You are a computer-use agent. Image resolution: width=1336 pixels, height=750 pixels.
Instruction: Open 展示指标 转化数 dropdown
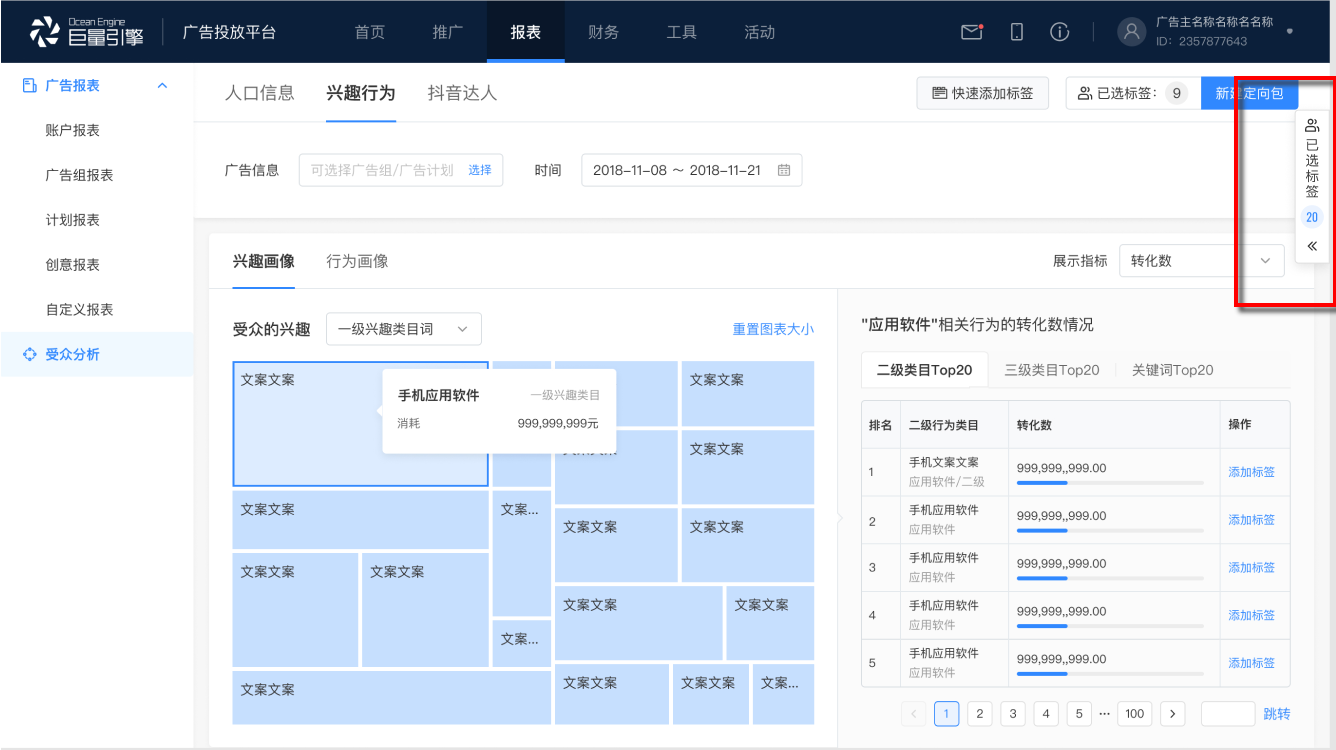(1202, 260)
